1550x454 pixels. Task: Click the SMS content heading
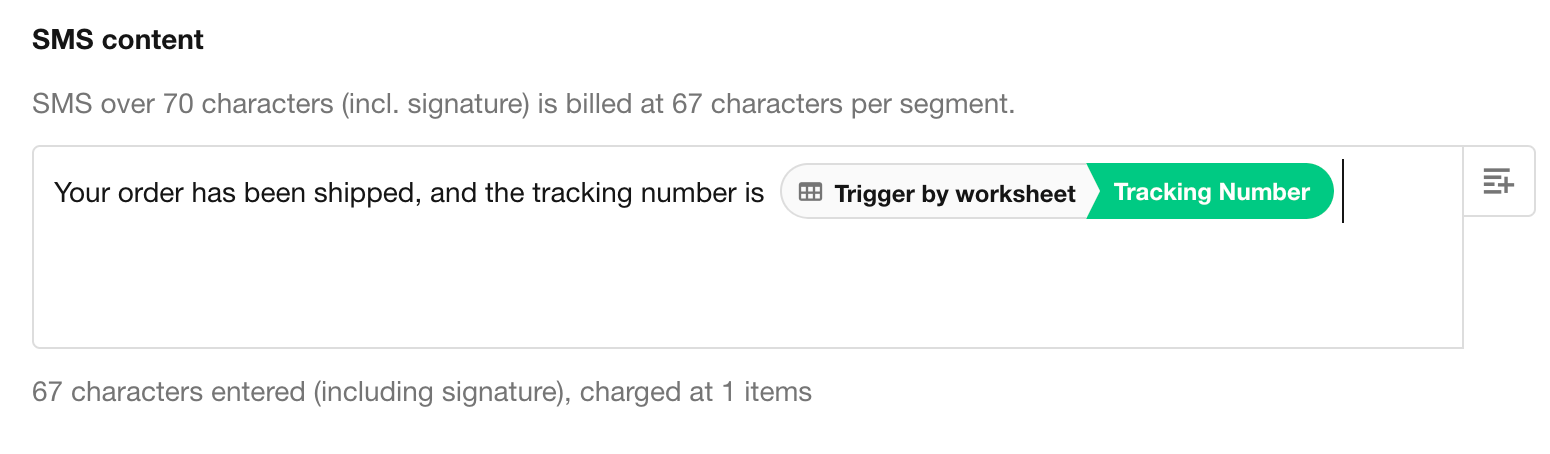coord(118,40)
